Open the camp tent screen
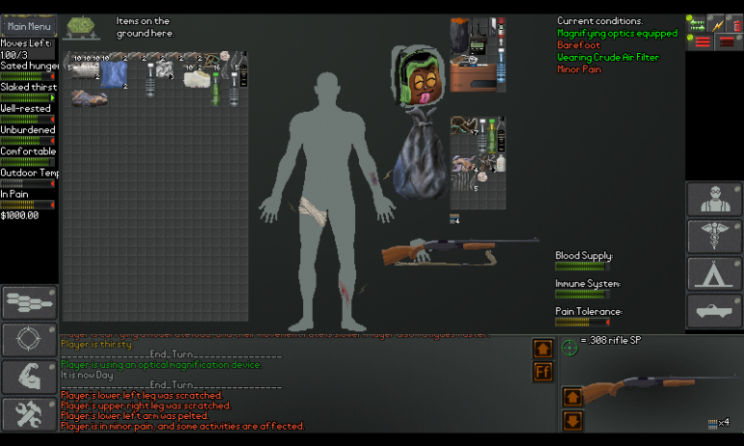 click(714, 274)
